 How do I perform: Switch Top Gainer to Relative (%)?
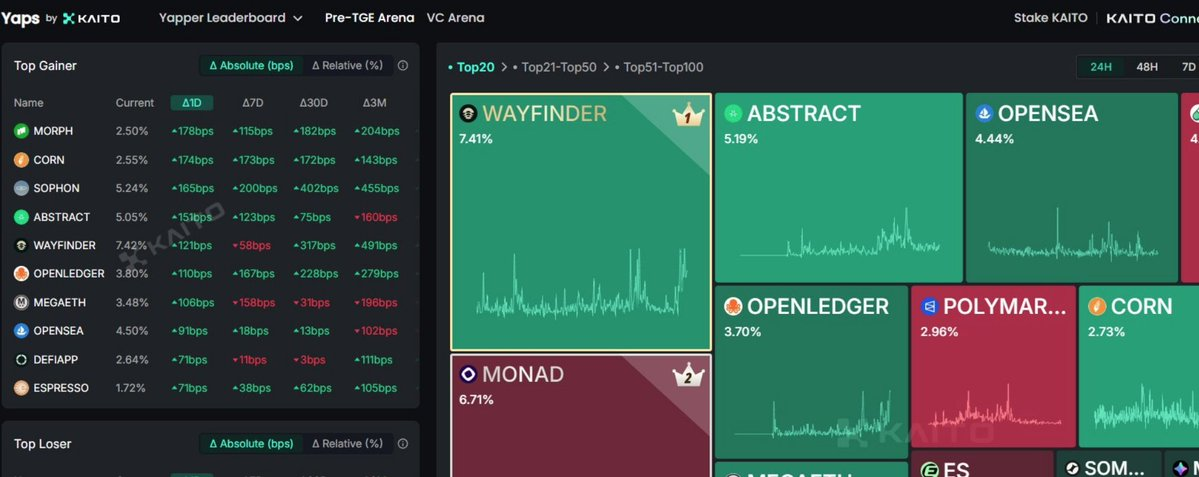coord(347,66)
